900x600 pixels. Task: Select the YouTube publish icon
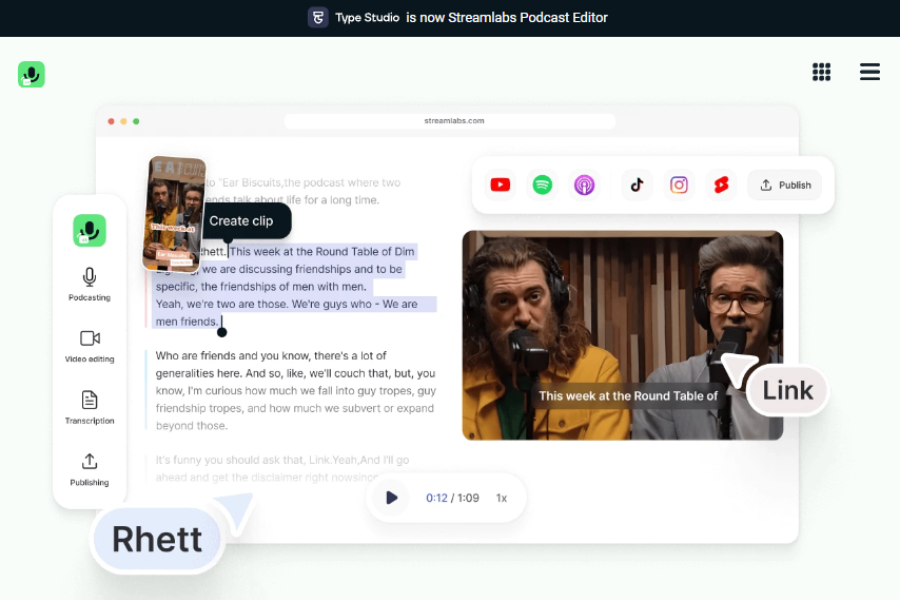point(500,185)
